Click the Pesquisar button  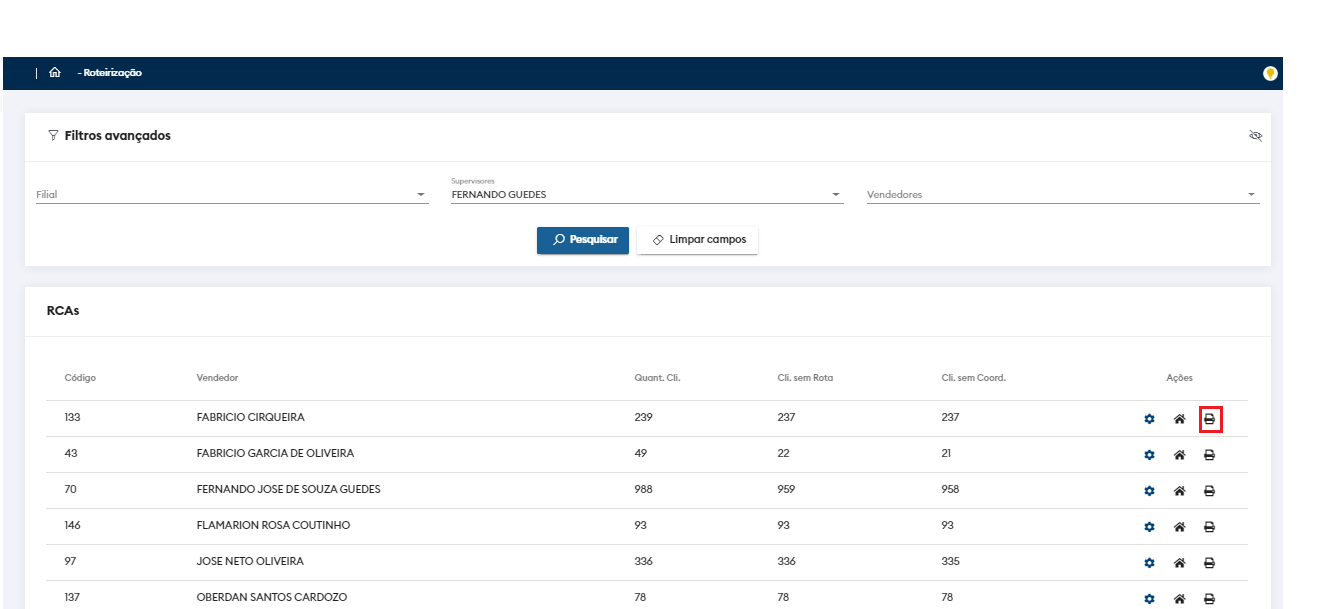pyautogui.click(x=582, y=240)
